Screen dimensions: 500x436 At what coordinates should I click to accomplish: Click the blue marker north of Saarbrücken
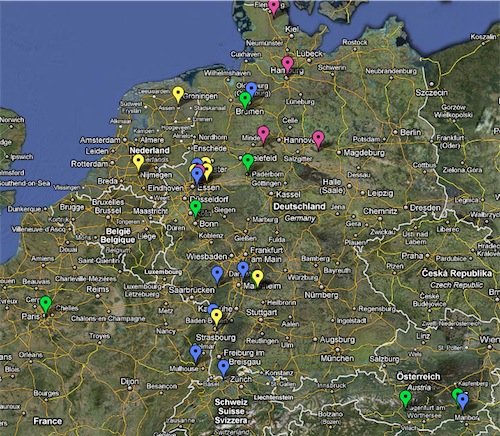pos(217,275)
